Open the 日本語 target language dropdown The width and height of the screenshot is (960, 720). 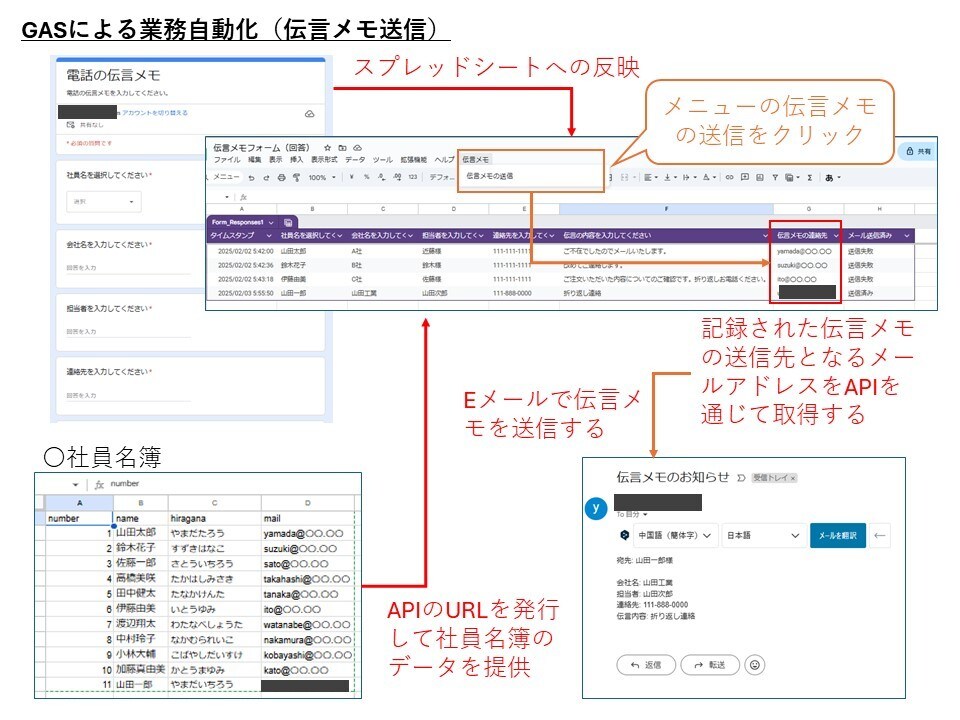763,535
